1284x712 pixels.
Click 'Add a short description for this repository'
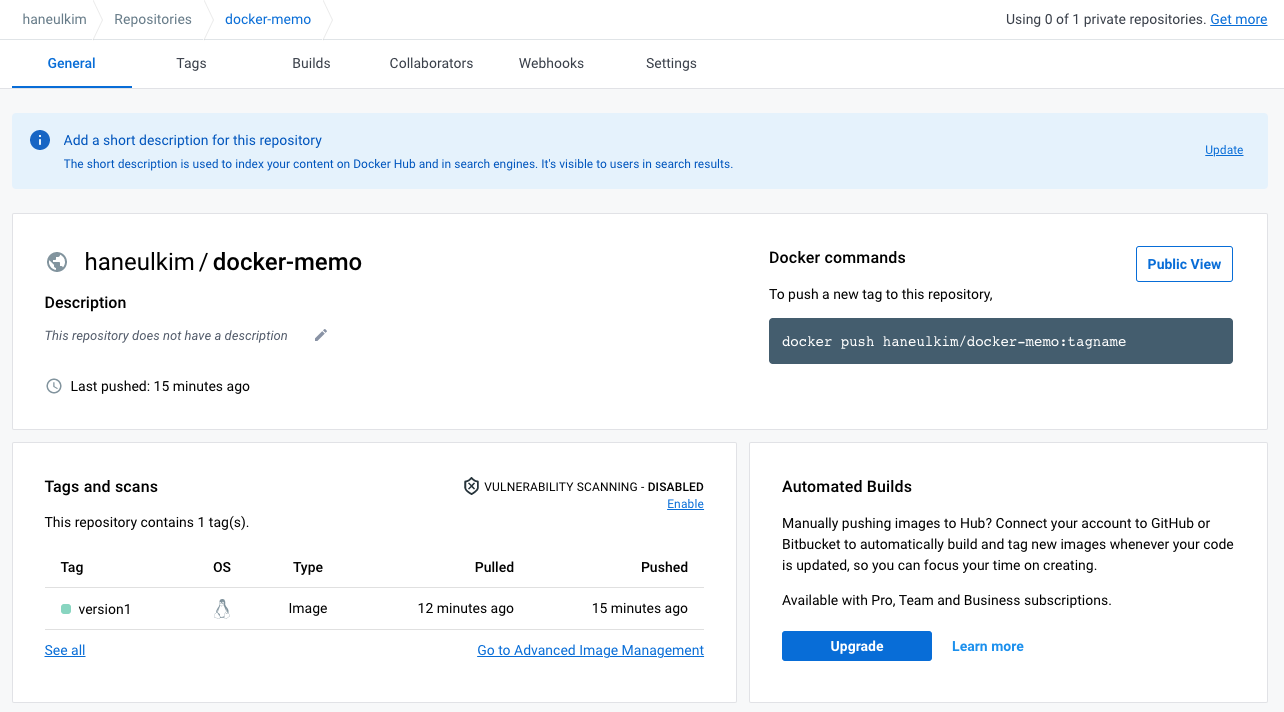coord(193,140)
